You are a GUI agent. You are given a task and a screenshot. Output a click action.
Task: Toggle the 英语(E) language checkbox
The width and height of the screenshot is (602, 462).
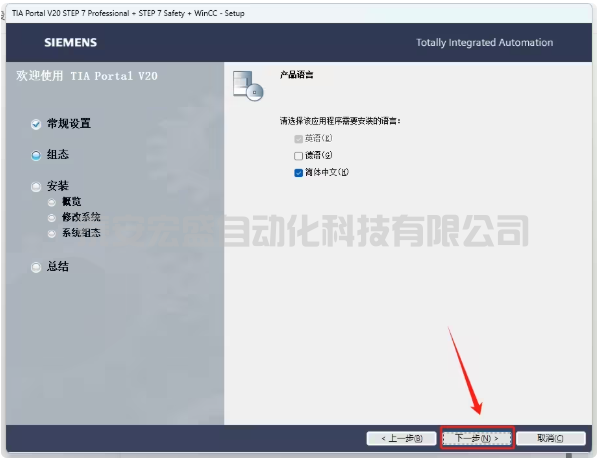point(298,139)
